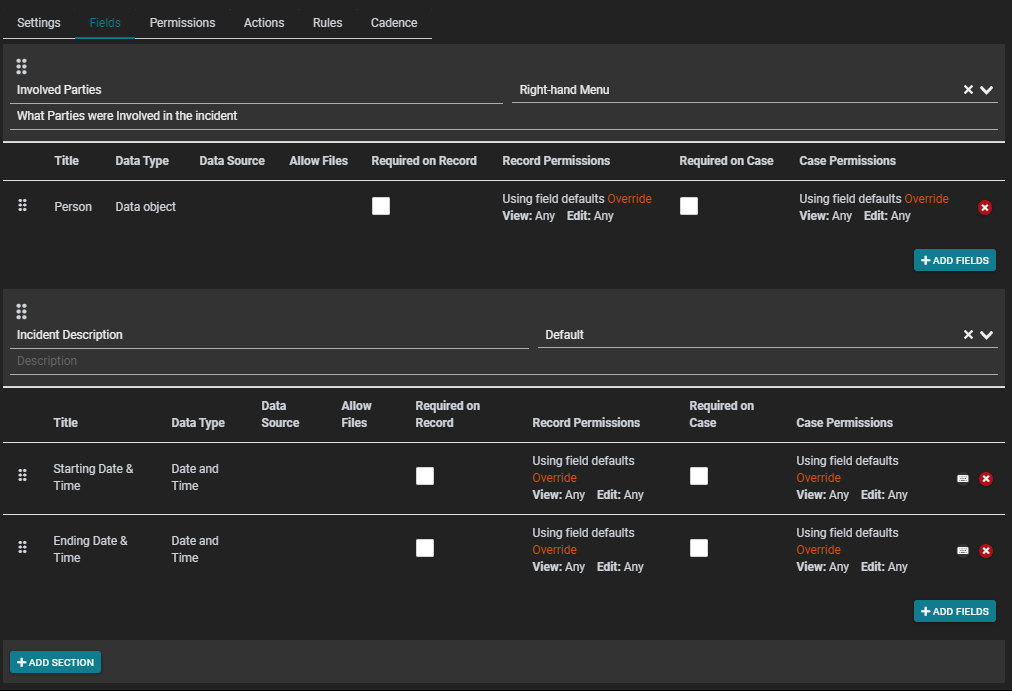Toggle Required on Case for Ending Date & Time
The height and width of the screenshot is (691, 1012).
click(x=698, y=548)
